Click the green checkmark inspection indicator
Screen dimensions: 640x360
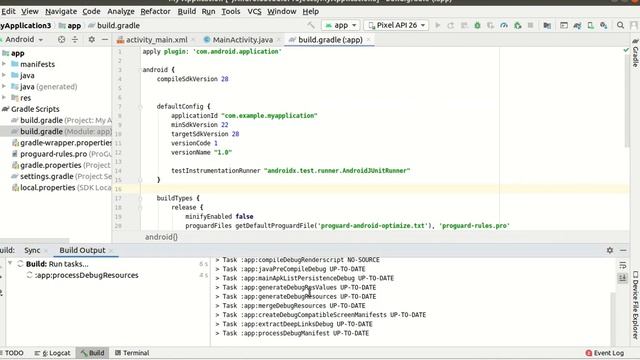[x=626, y=50]
